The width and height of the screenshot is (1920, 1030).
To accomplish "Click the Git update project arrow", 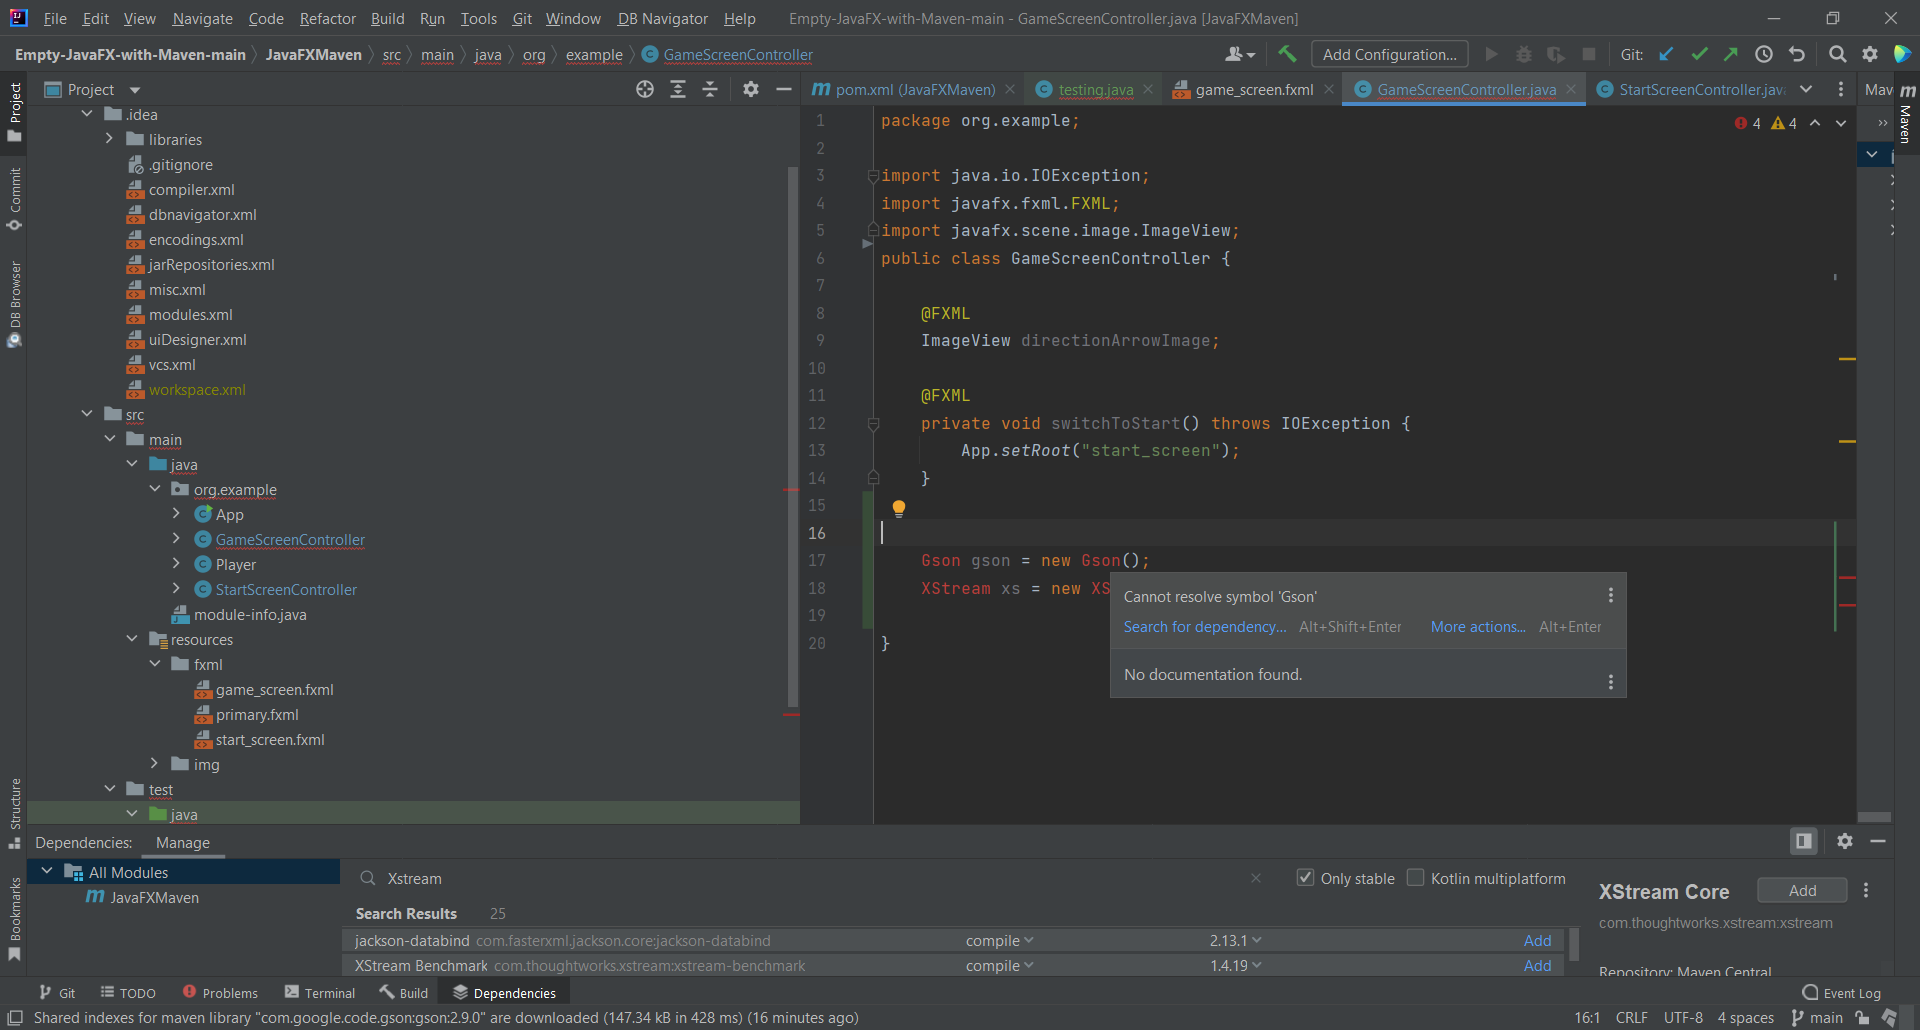I will click(x=1666, y=54).
